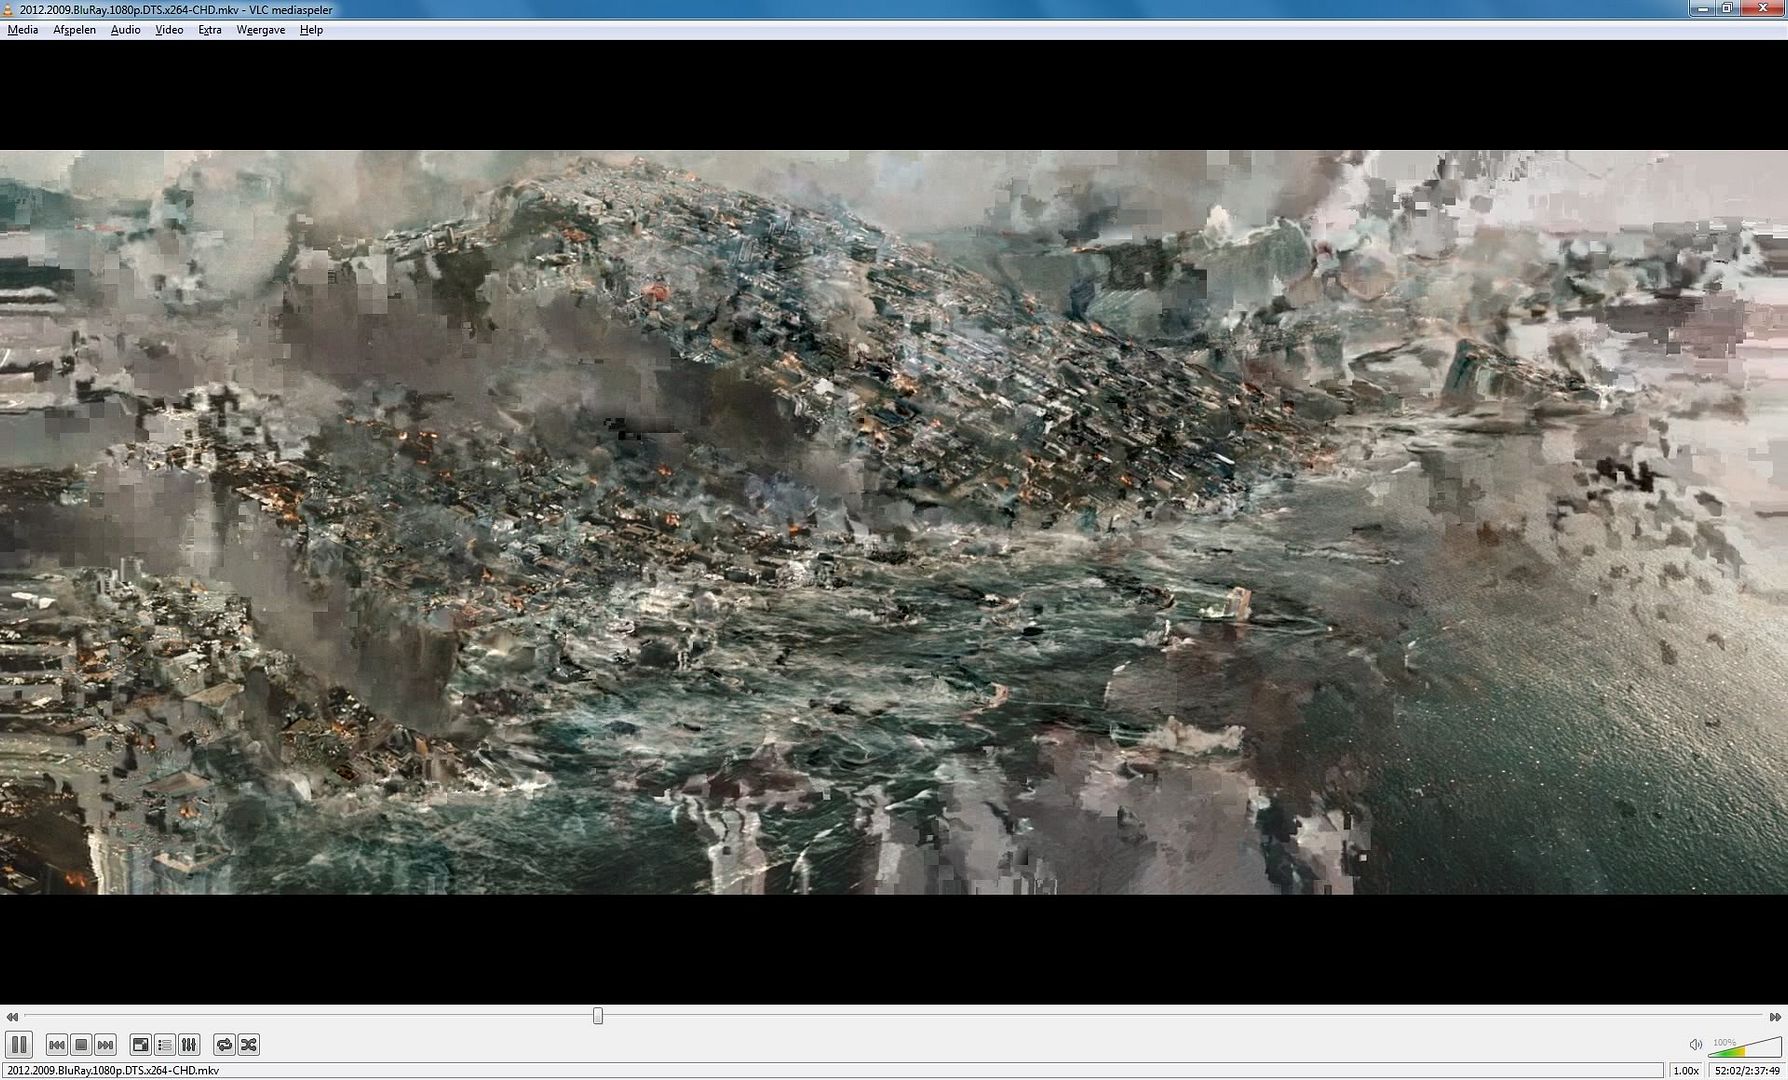Click the elapsed time display 52:02/2:37:49
The height and width of the screenshot is (1080, 1788).
point(1747,1071)
